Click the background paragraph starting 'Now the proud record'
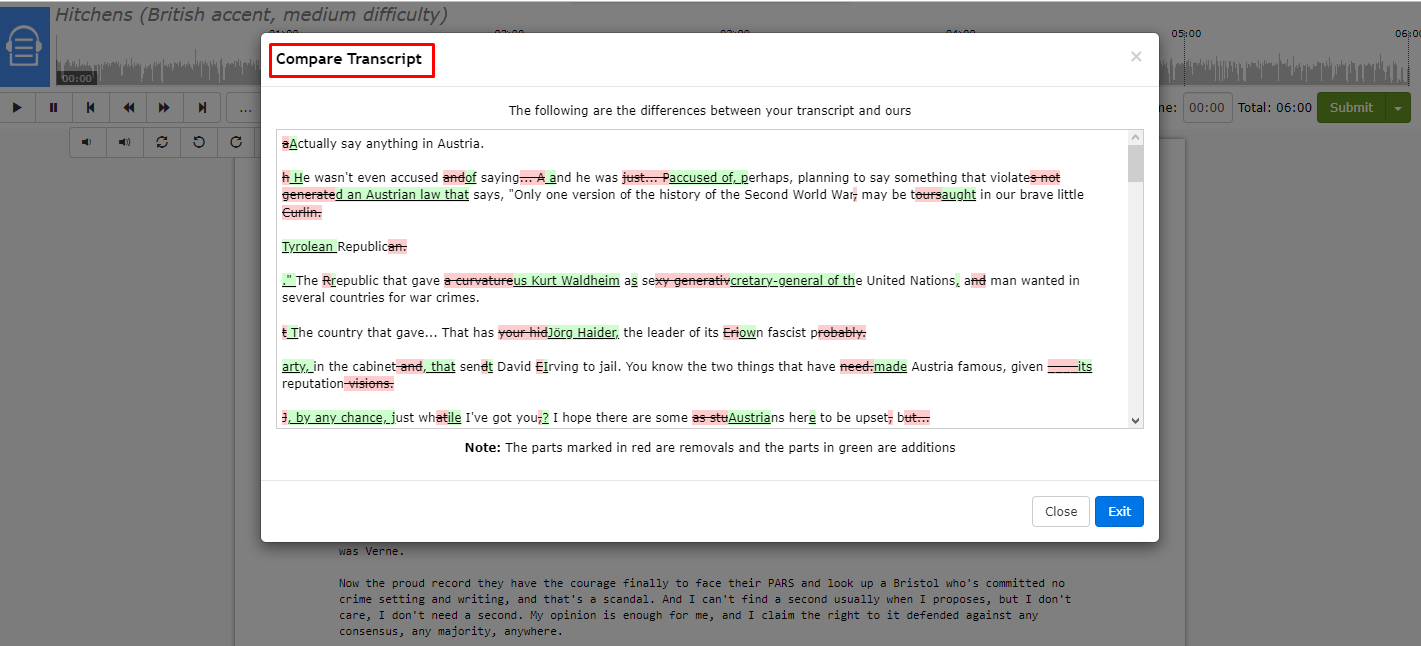 [x=704, y=607]
